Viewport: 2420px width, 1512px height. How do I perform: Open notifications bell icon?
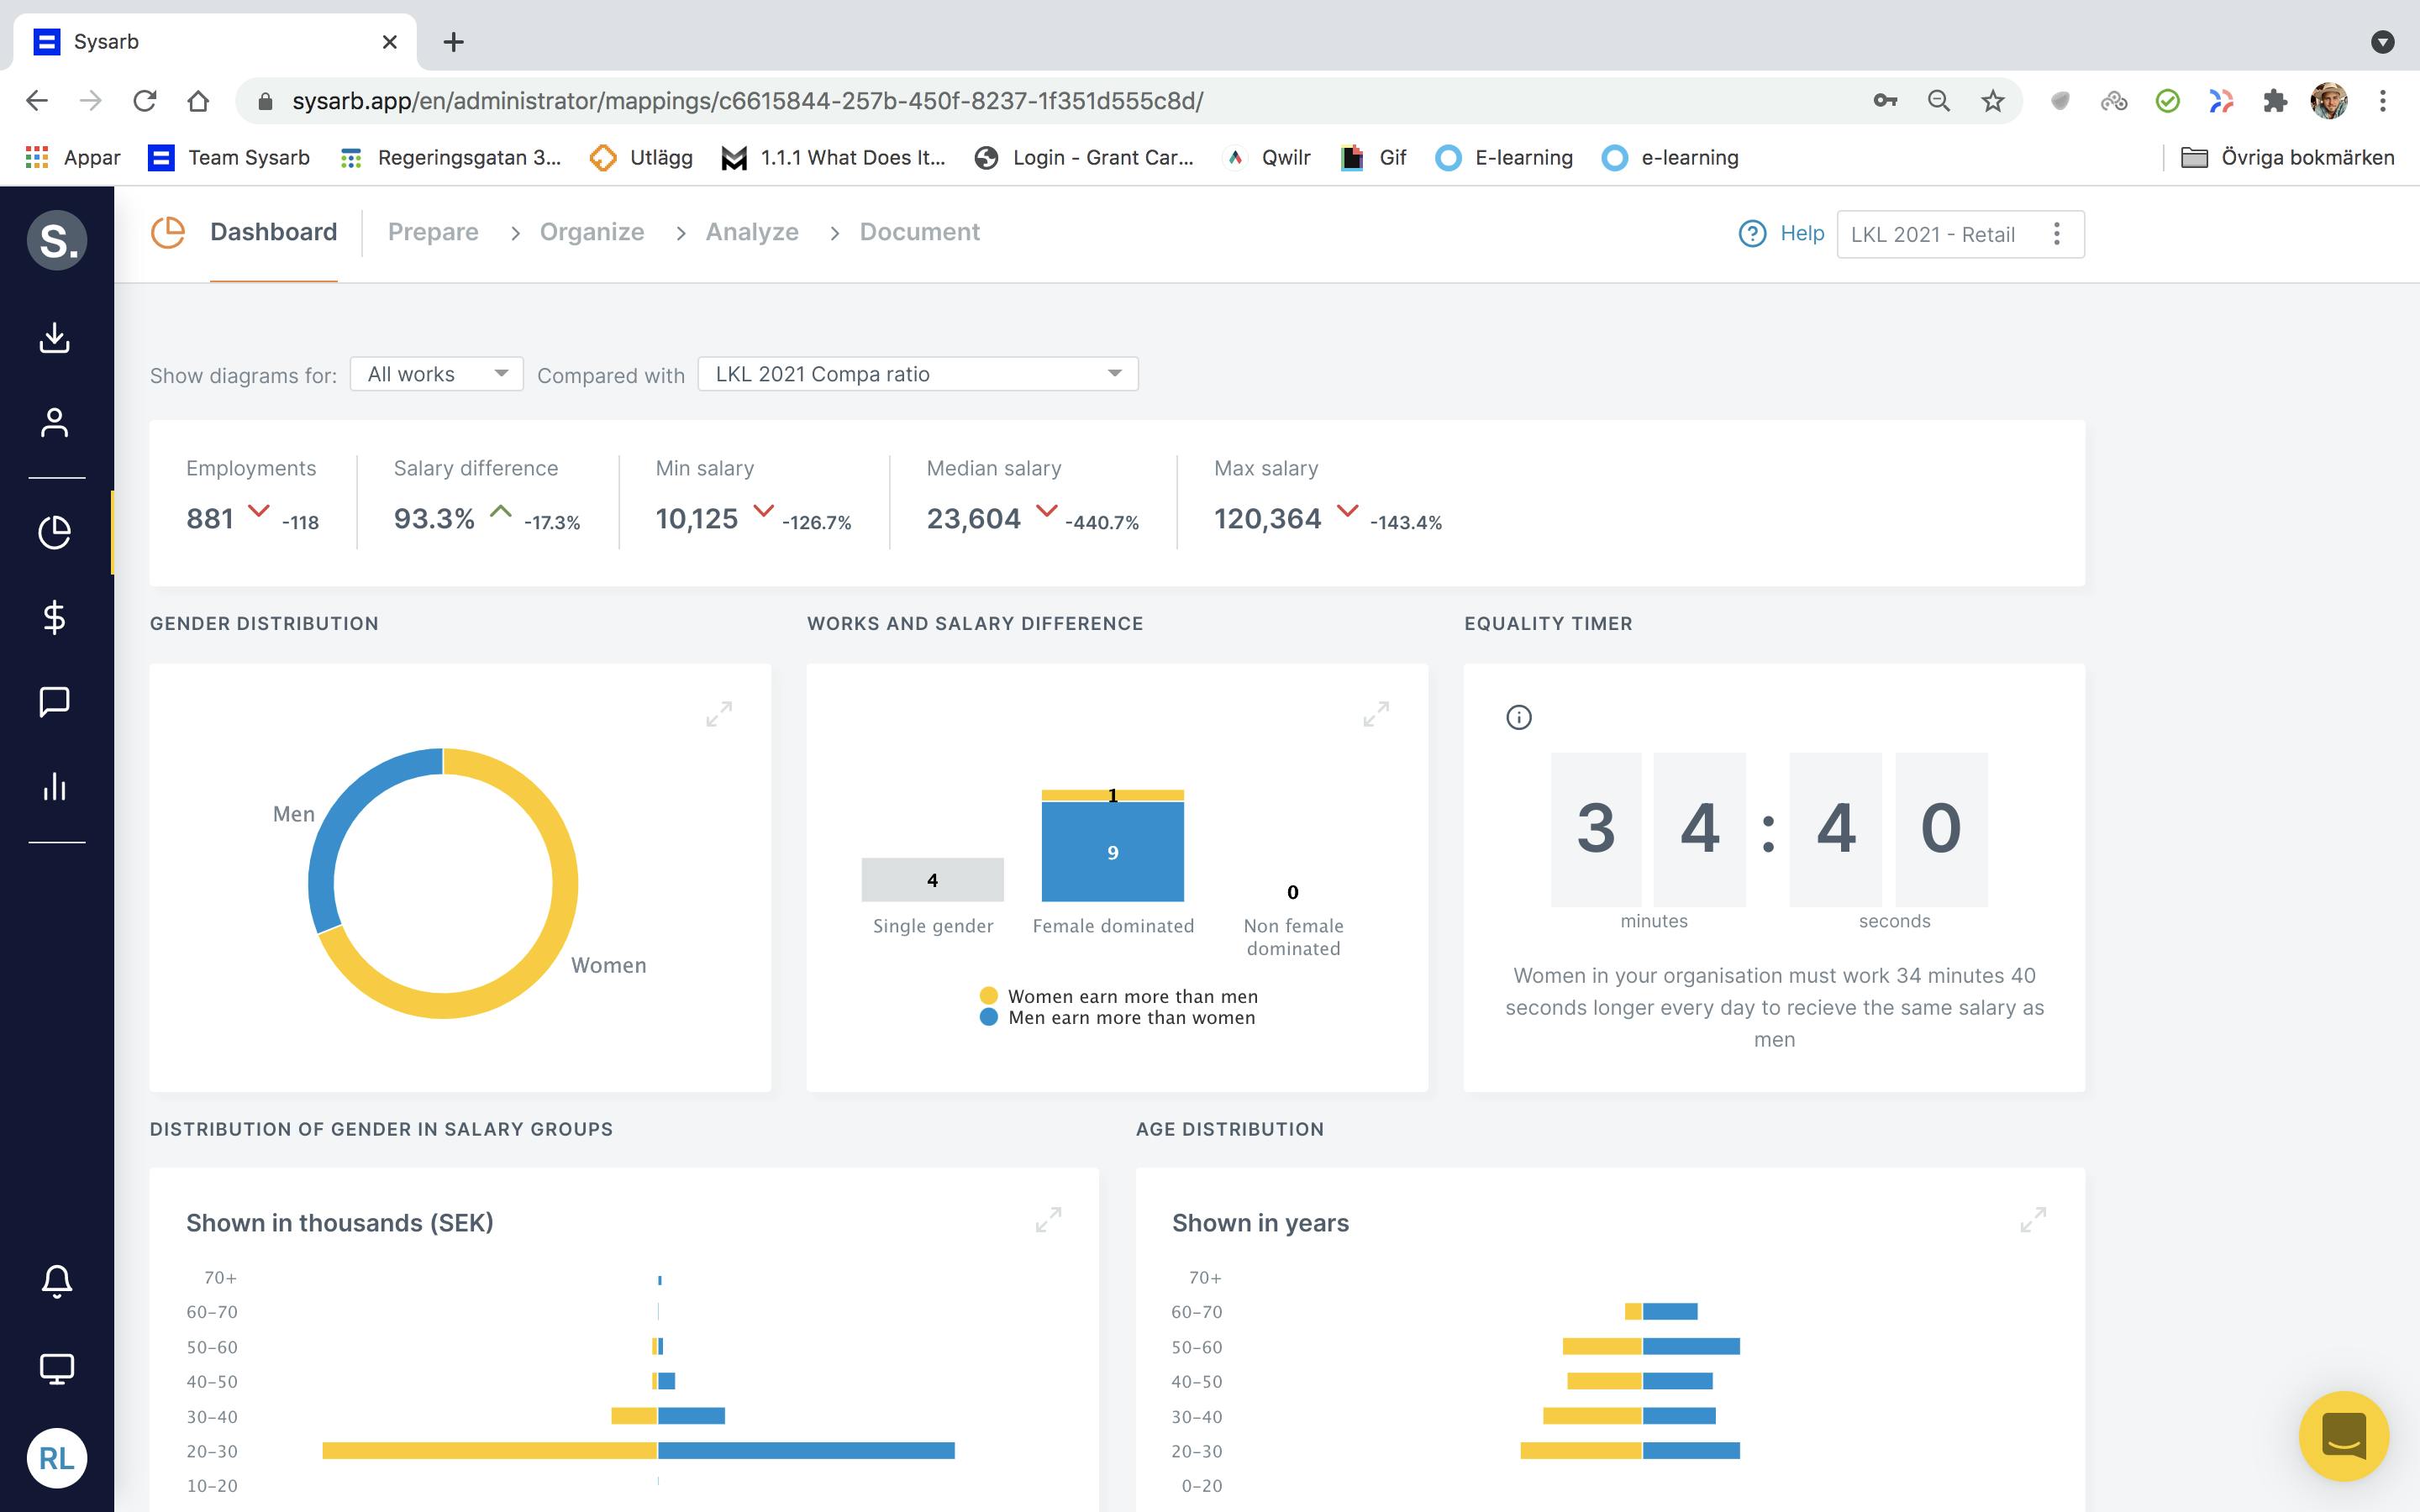click(x=56, y=1281)
